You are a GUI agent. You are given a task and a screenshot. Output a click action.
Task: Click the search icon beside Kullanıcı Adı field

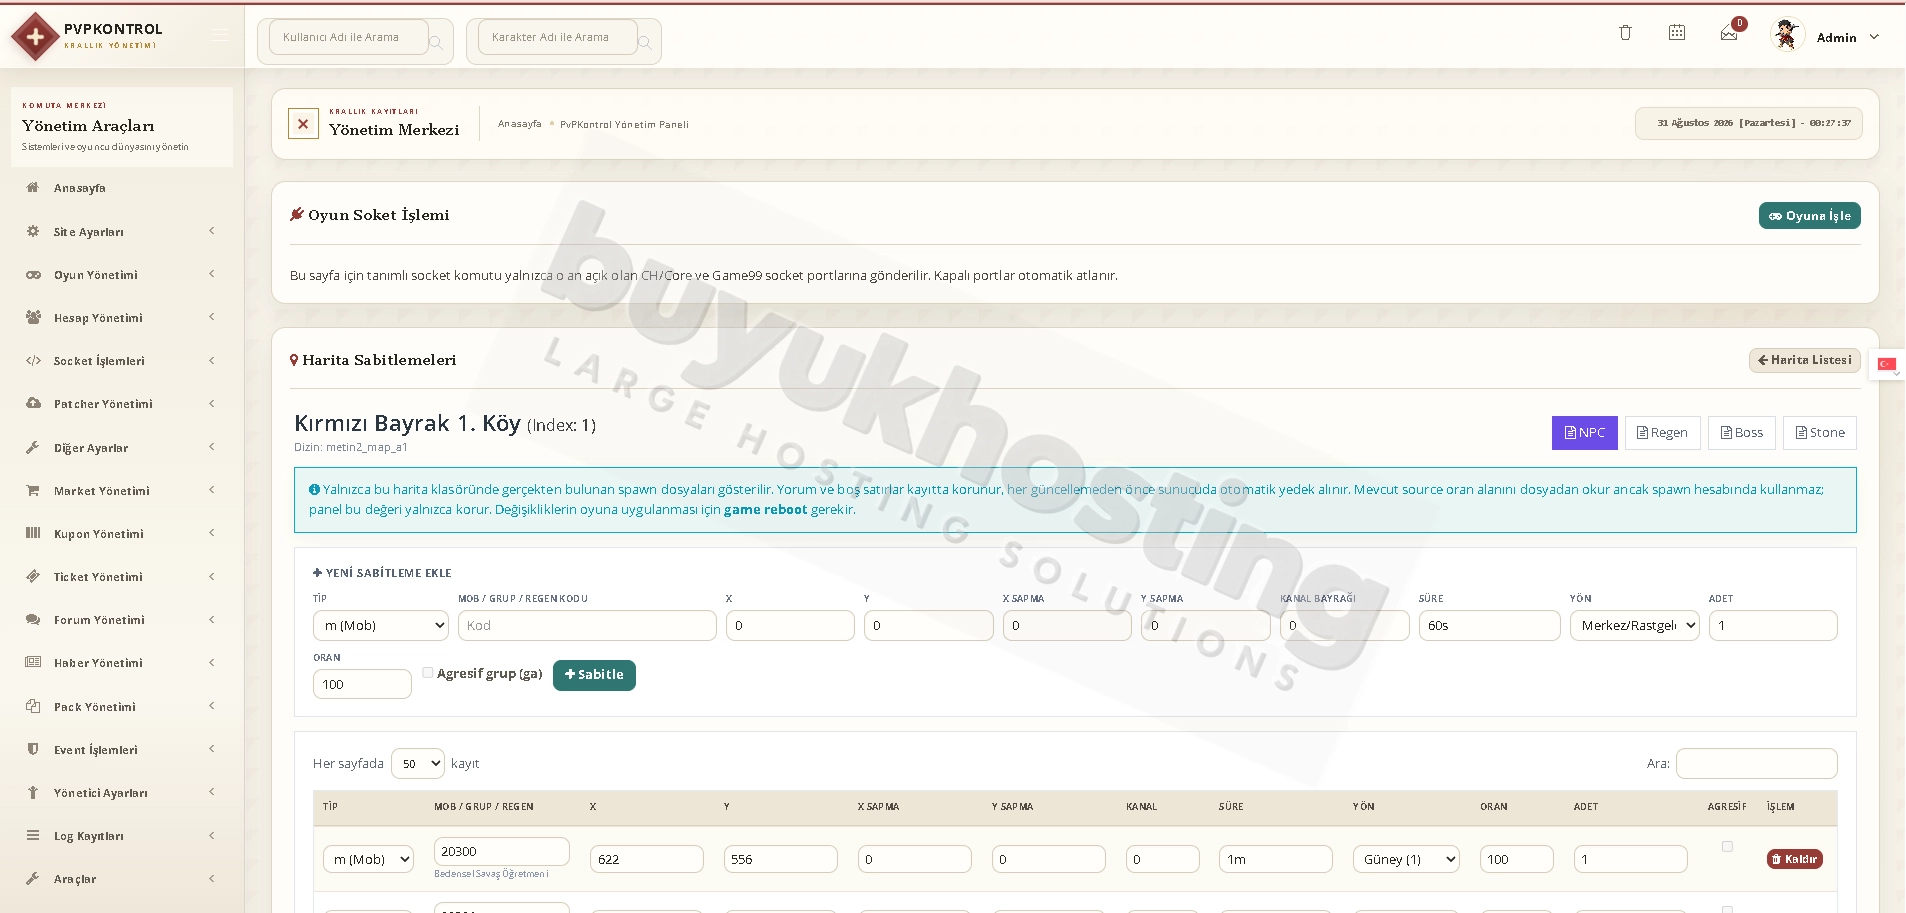pyautogui.click(x=436, y=42)
